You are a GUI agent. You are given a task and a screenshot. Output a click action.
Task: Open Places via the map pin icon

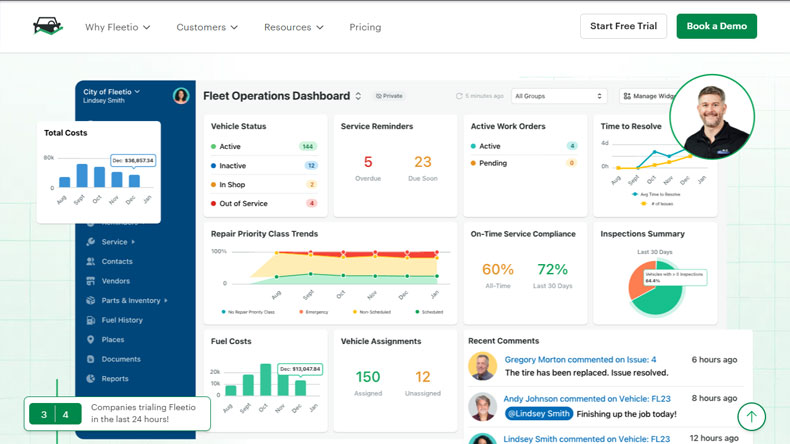point(91,340)
